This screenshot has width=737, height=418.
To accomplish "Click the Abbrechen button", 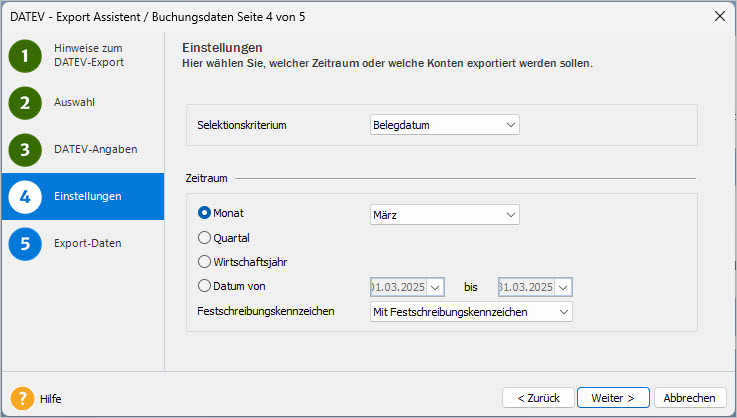I will pos(690,398).
